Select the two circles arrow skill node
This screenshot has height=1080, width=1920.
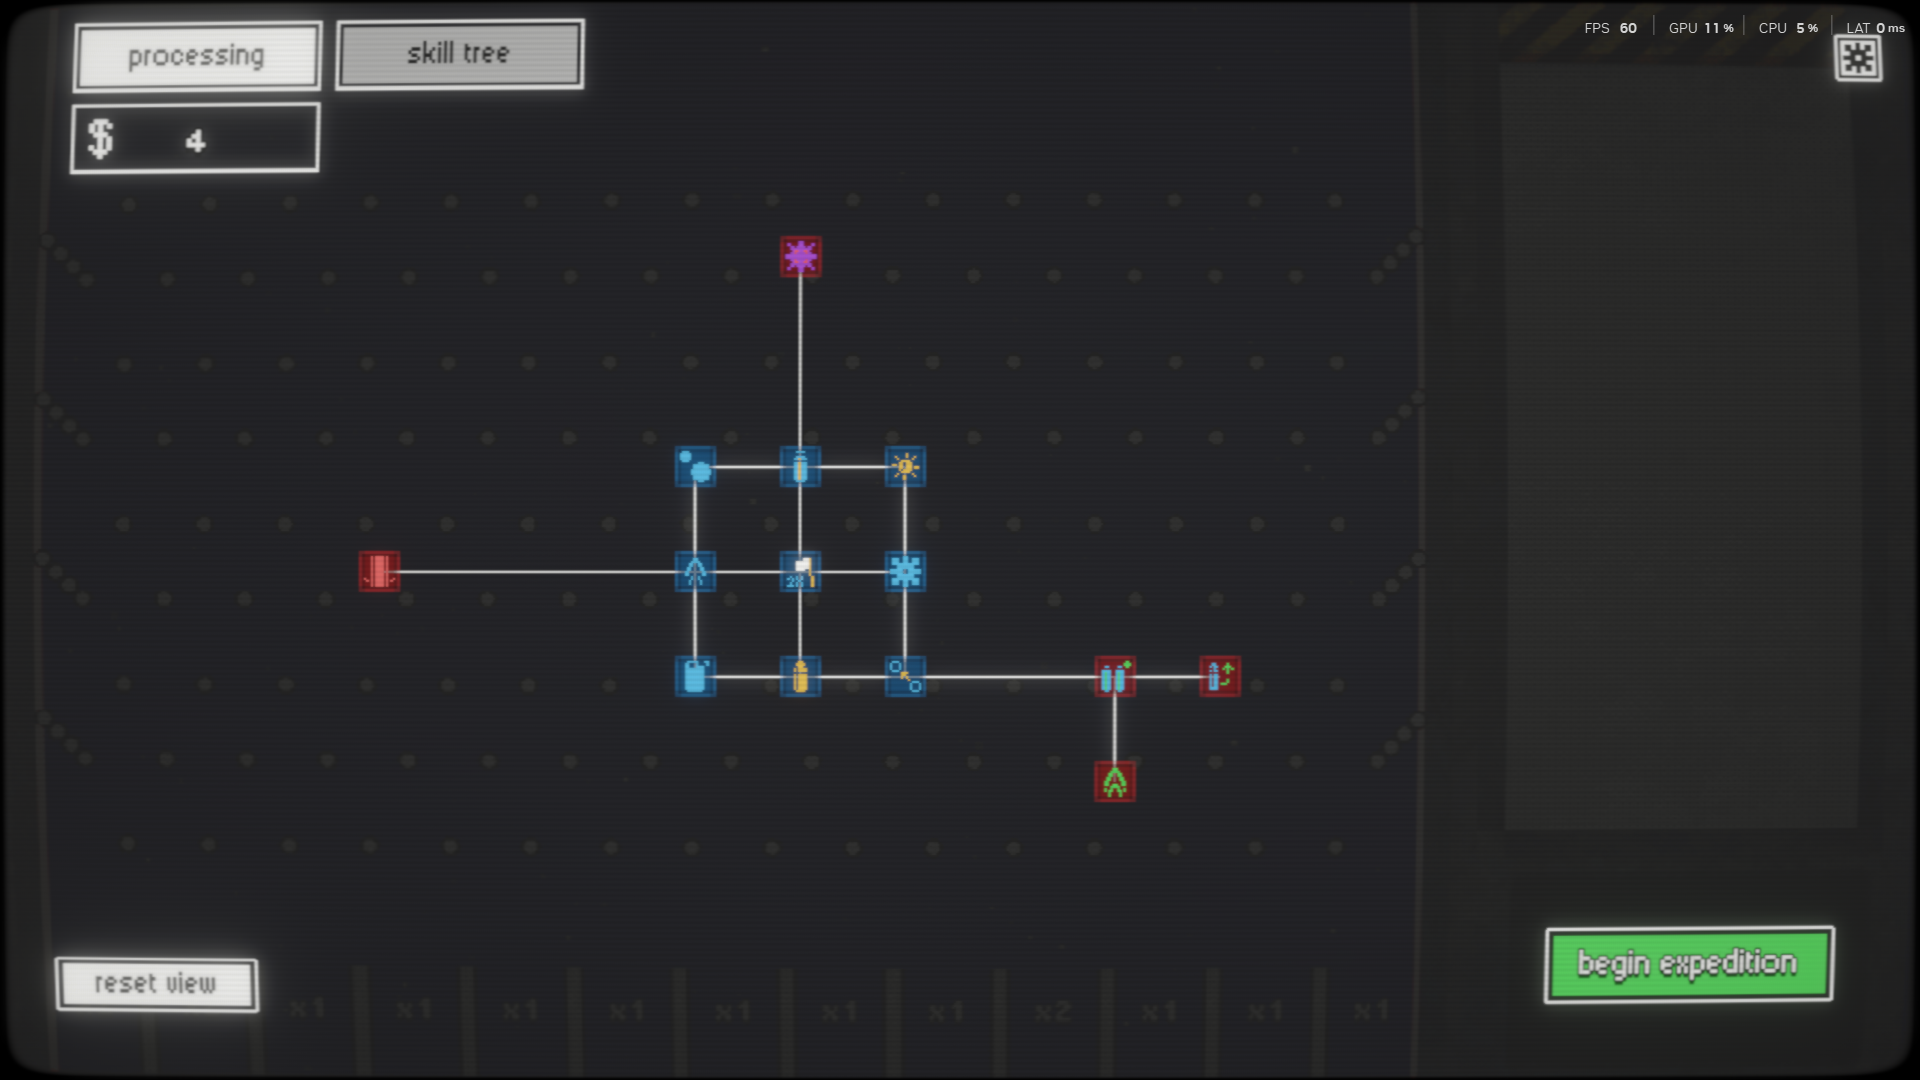click(x=905, y=676)
